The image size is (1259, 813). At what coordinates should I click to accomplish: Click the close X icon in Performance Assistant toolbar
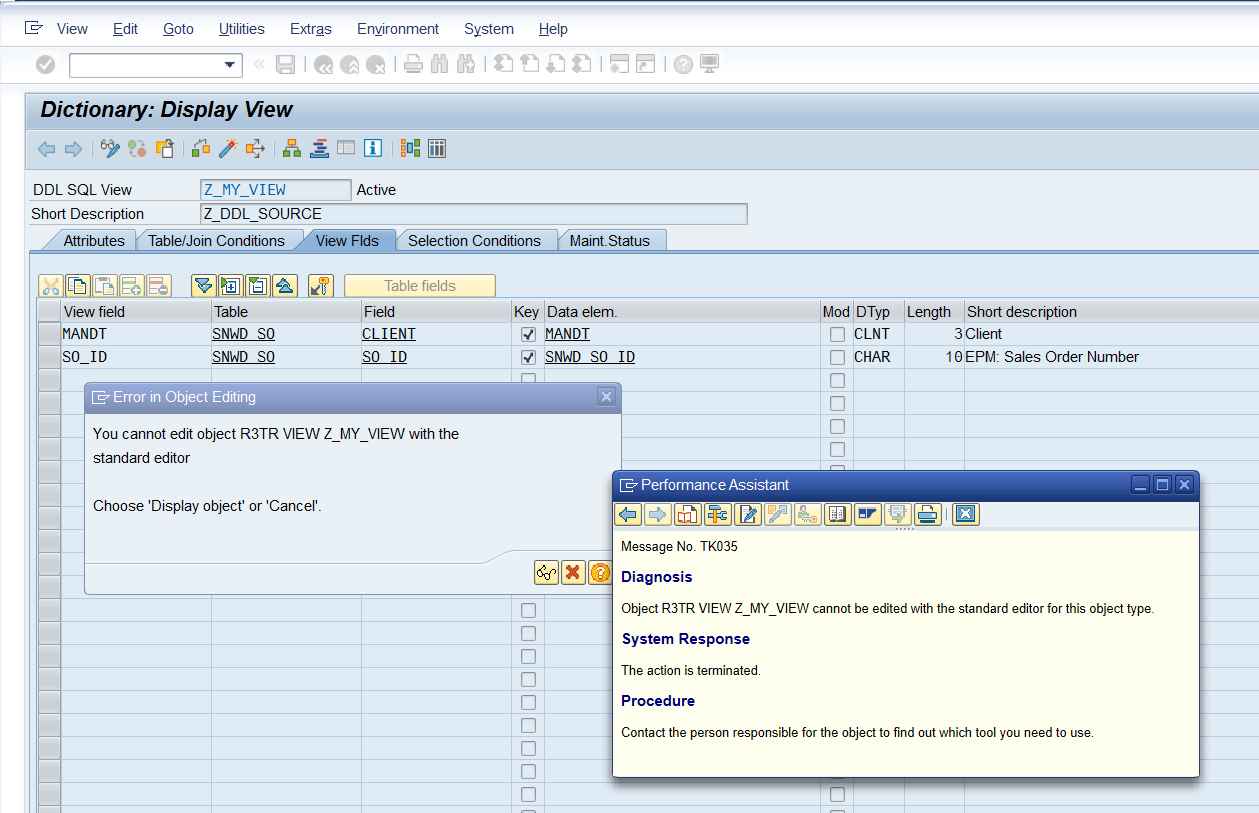(x=965, y=514)
